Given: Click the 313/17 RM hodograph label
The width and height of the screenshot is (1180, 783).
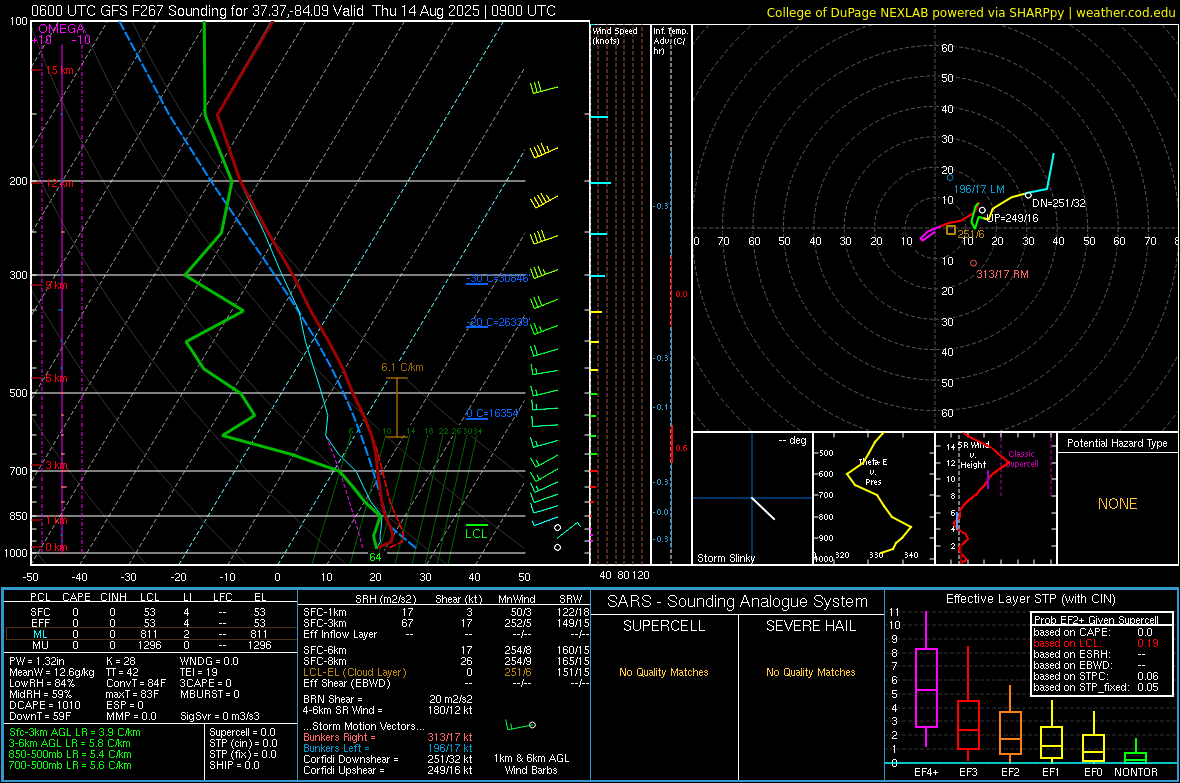Looking at the screenshot, I should tap(1002, 274).
